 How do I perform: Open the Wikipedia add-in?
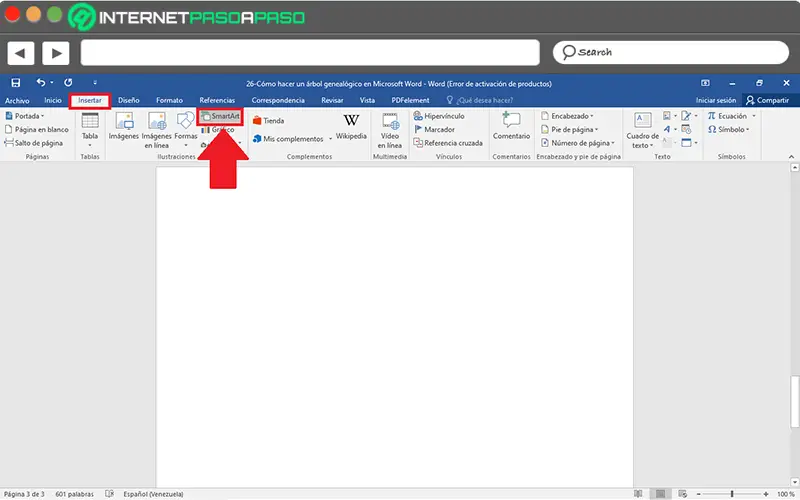click(x=351, y=127)
